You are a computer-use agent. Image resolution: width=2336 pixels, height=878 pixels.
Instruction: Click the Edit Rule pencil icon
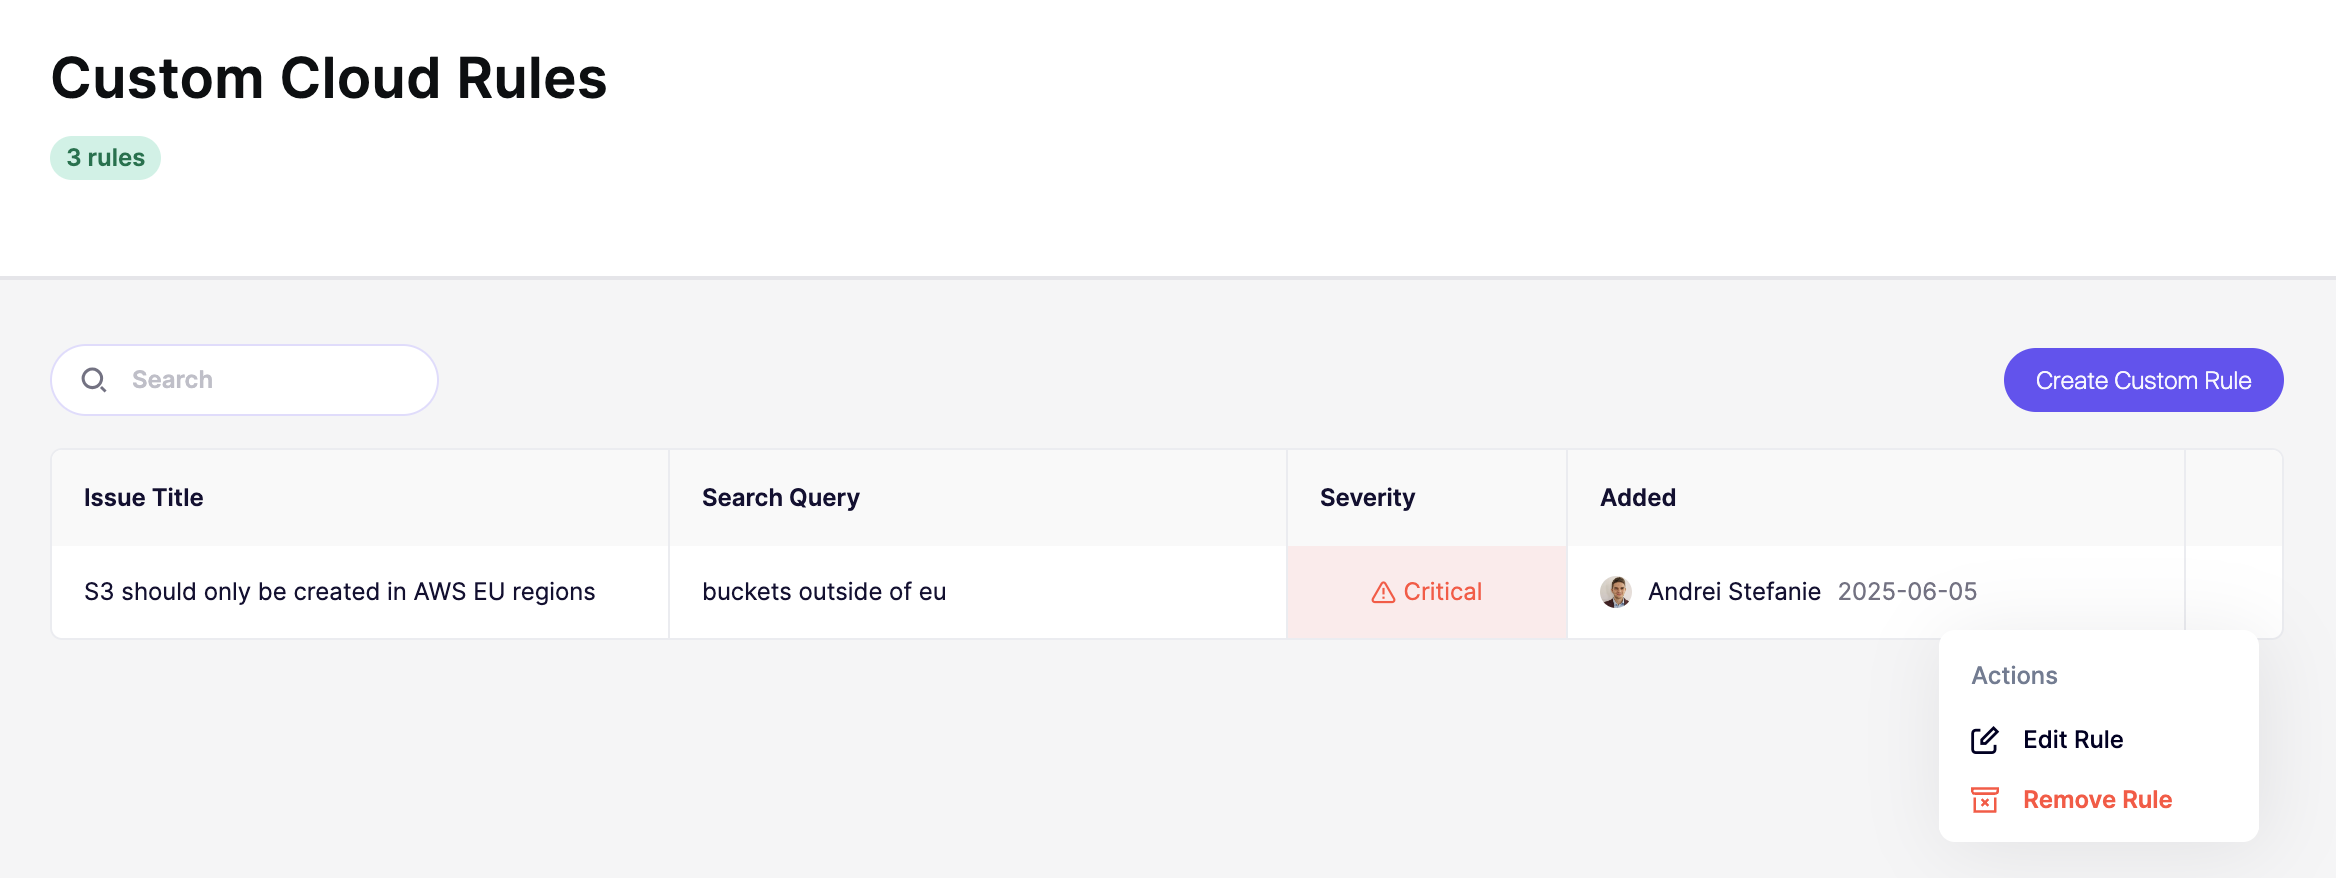1984,740
